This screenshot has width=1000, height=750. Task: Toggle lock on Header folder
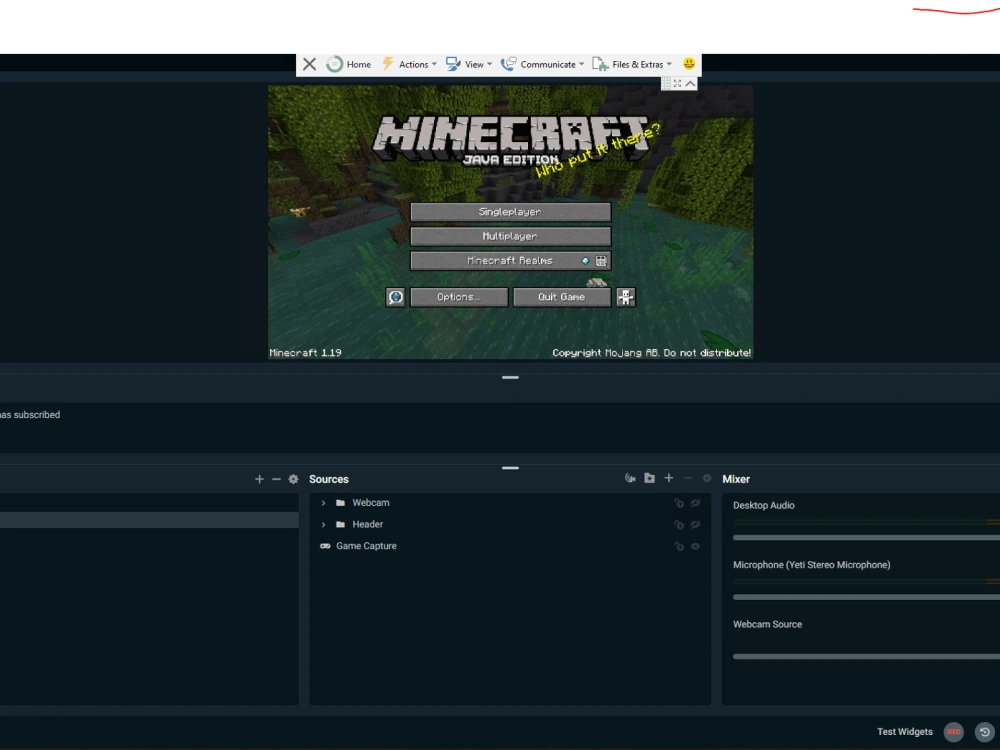(x=679, y=525)
